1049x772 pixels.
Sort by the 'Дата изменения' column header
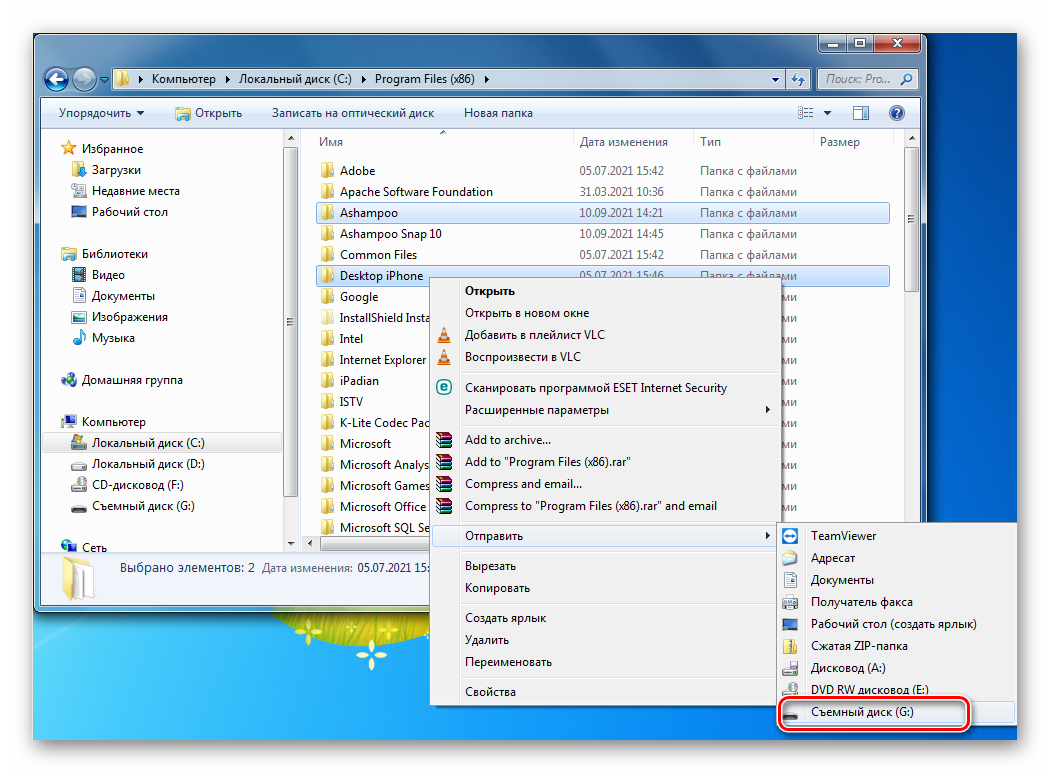[x=623, y=142]
